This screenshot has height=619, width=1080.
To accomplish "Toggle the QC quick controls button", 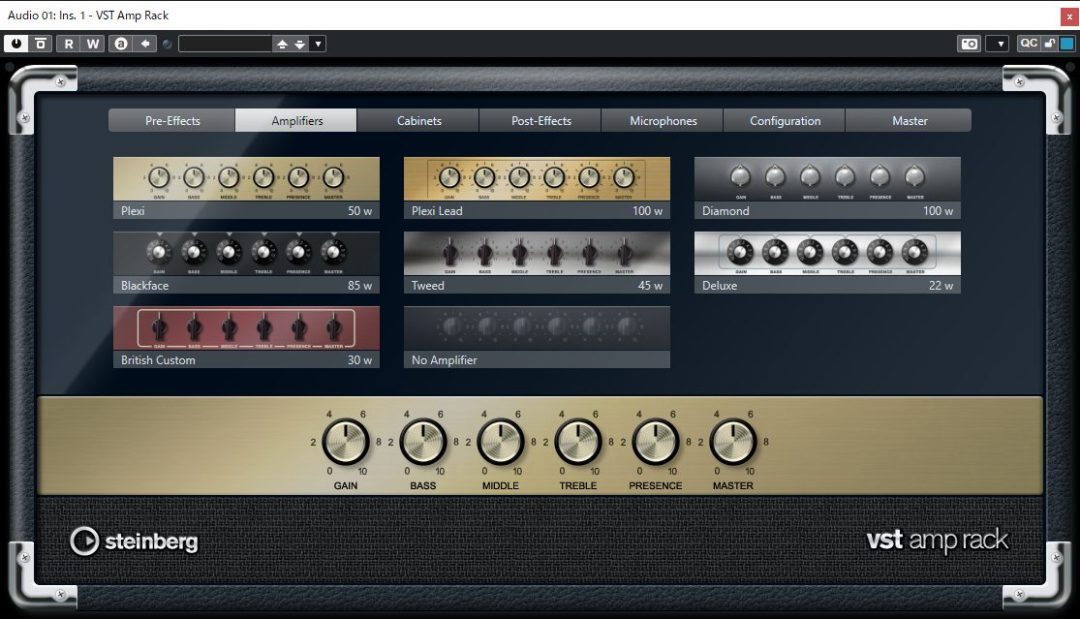I will 1028,43.
